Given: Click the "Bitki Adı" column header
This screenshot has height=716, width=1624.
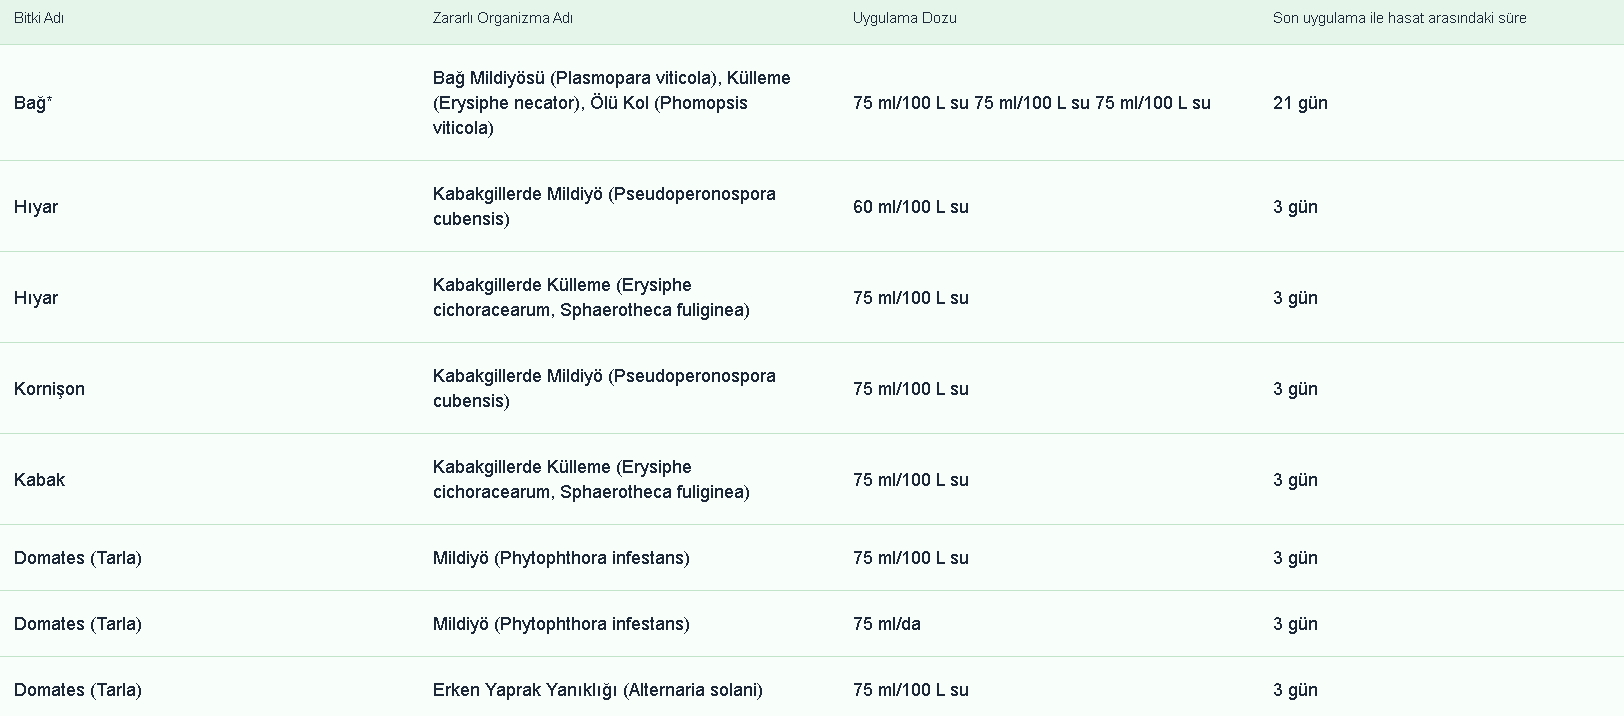Looking at the screenshot, I should tap(39, 18).
